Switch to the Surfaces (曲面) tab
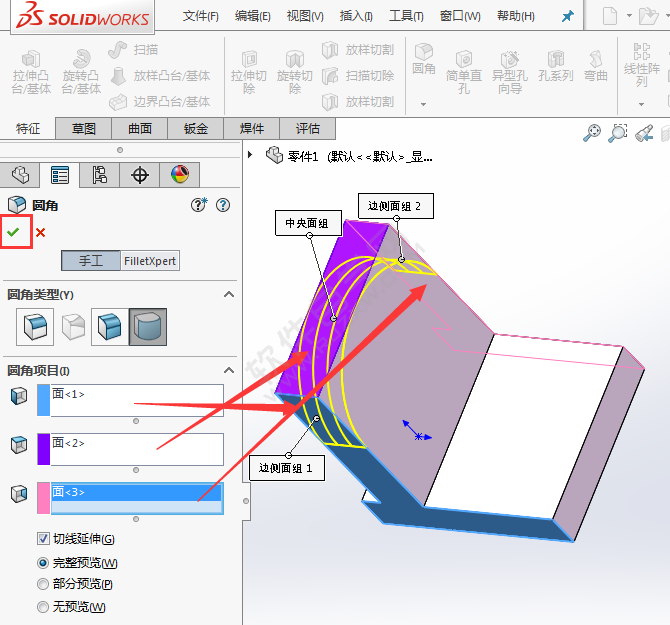 click(x=140, y=129)
